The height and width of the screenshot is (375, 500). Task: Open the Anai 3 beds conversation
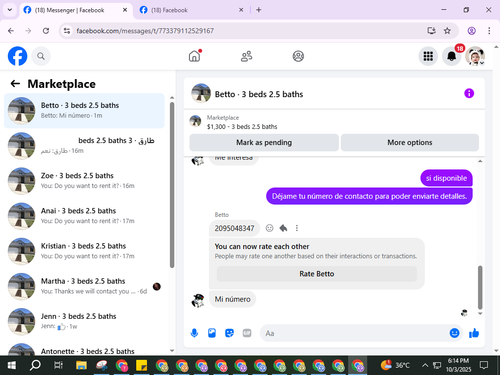click(x=84, y=216)
